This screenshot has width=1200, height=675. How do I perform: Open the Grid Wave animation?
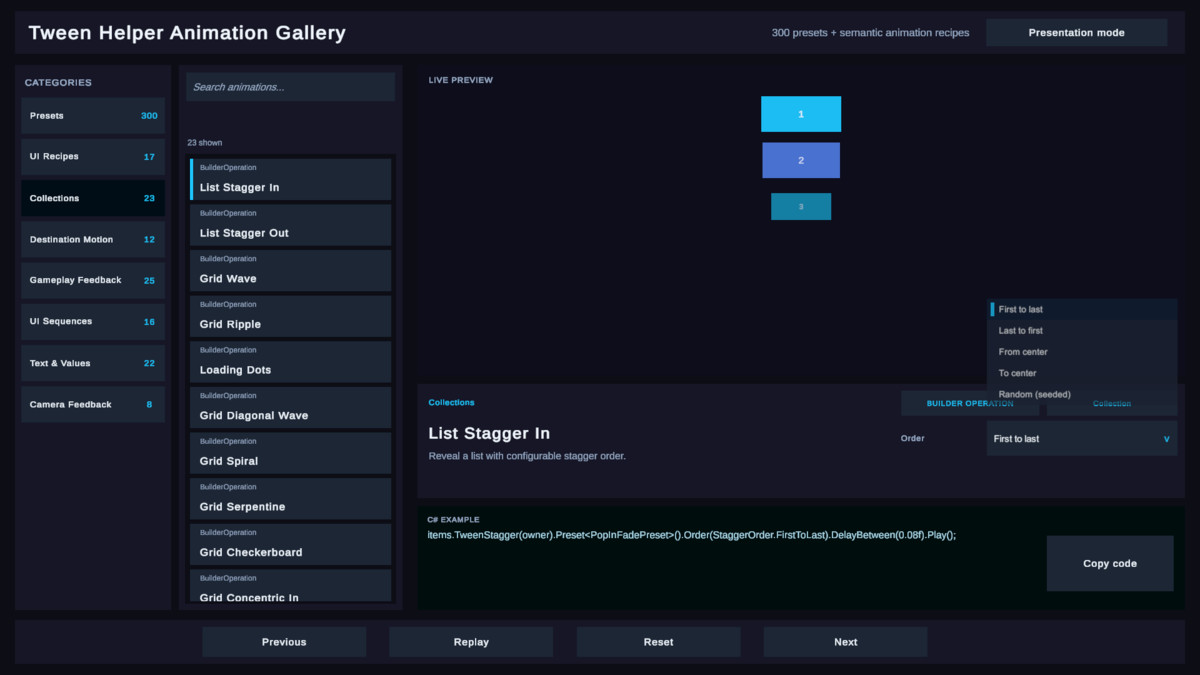coord(291,271)
